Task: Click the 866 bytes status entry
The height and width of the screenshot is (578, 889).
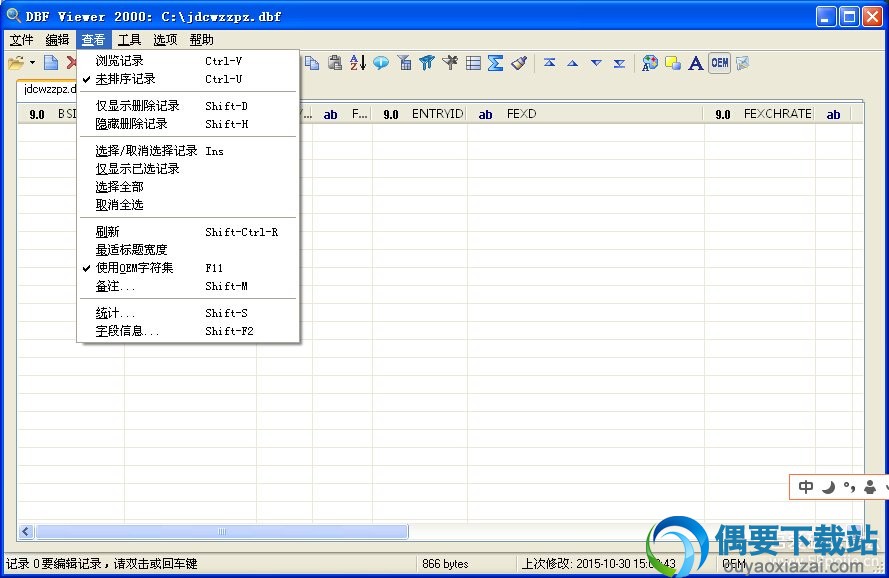Action: 445,564
